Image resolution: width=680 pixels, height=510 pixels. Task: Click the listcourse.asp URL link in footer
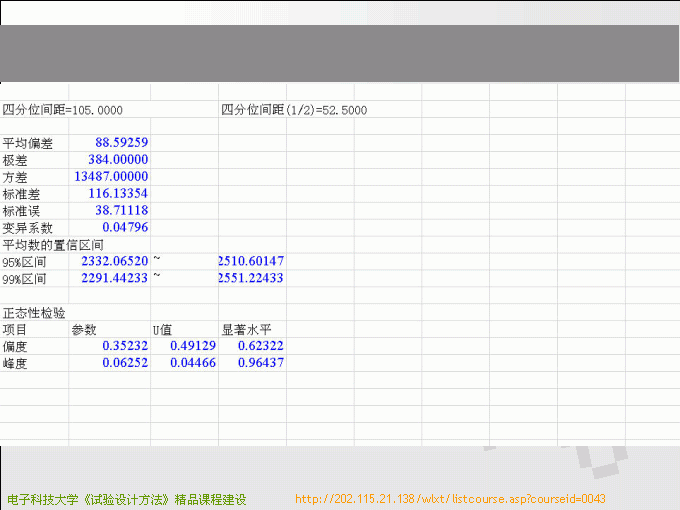pos(451,499)
